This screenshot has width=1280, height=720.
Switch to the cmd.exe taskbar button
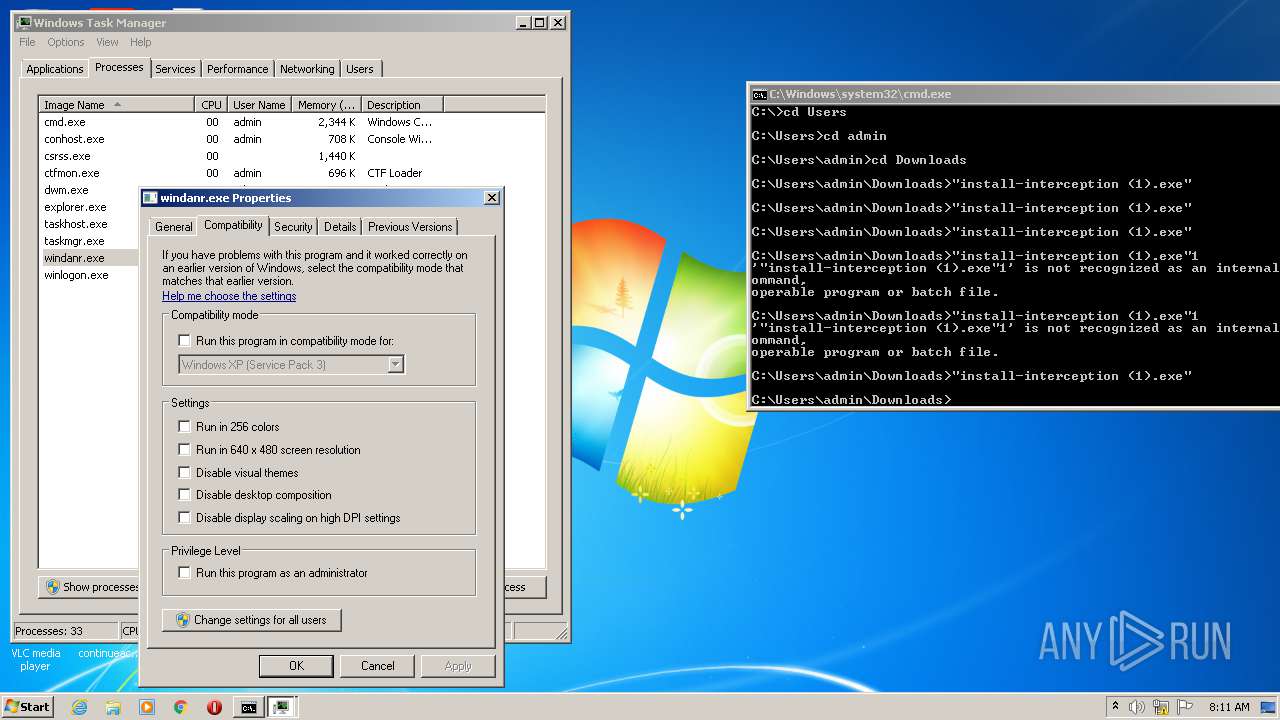click(x=248, y=707)
